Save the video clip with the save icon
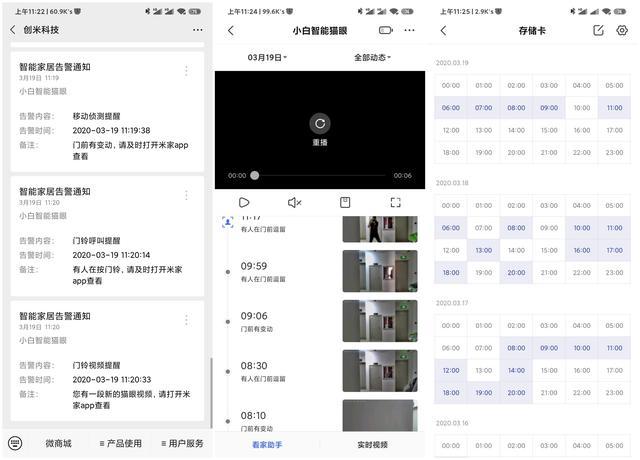Viewport: 640px width, 460px height. (x=345, y=202)
